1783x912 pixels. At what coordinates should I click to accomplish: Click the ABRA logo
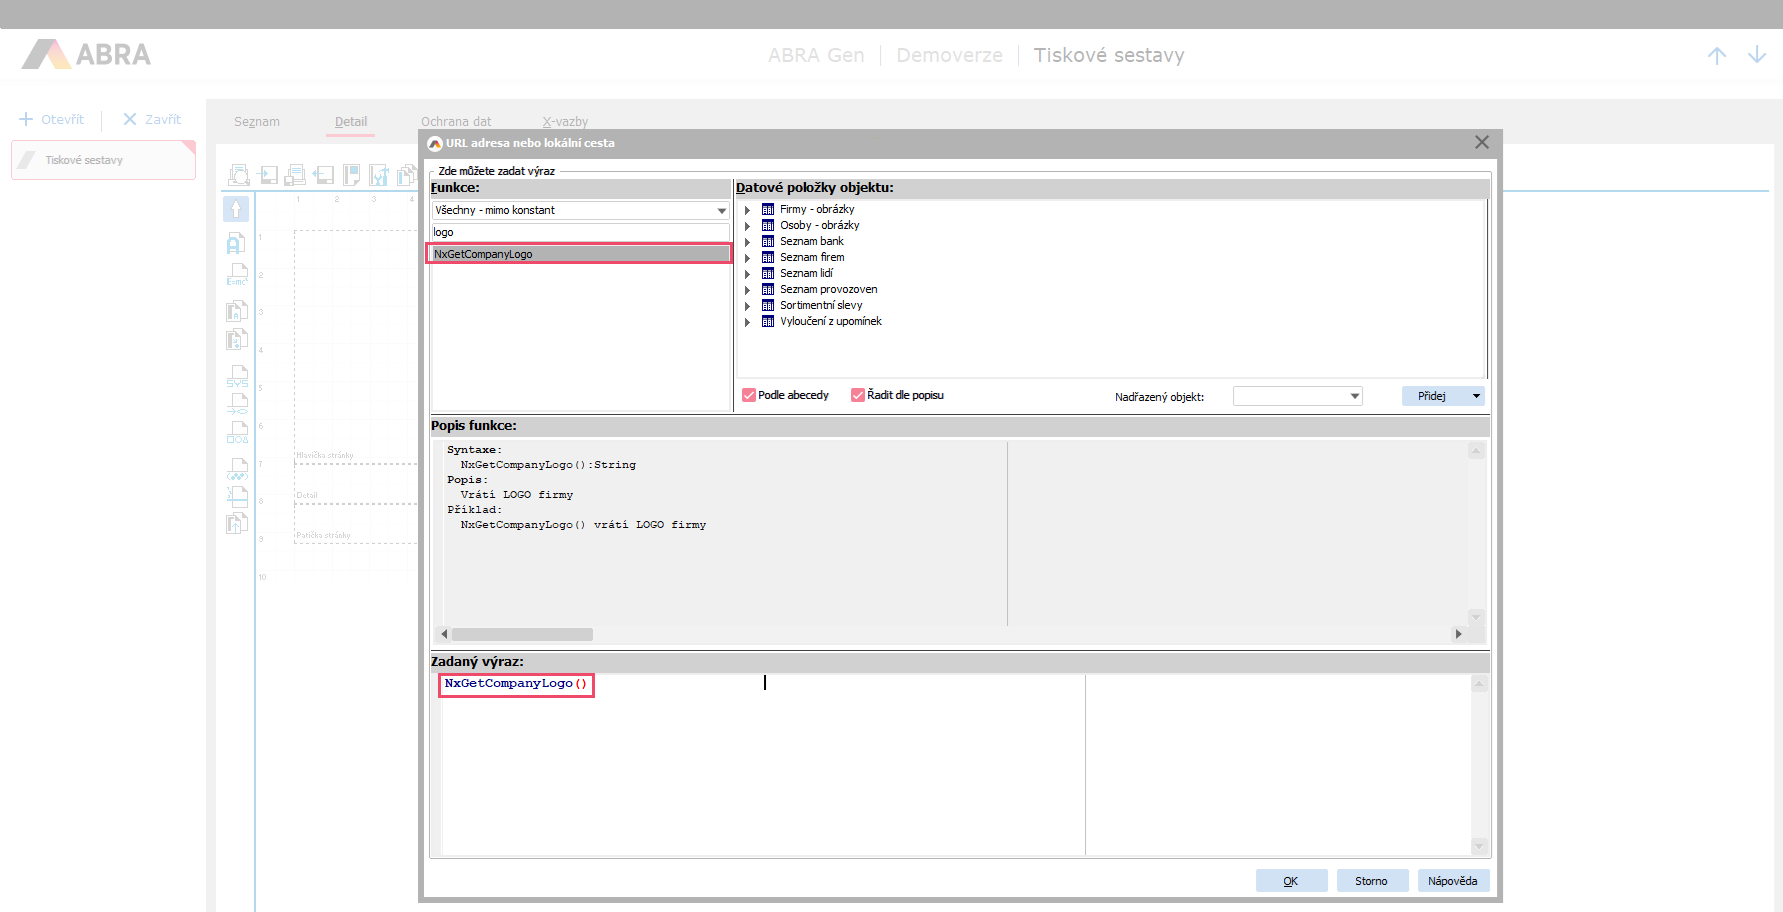[x=87, y=54]
